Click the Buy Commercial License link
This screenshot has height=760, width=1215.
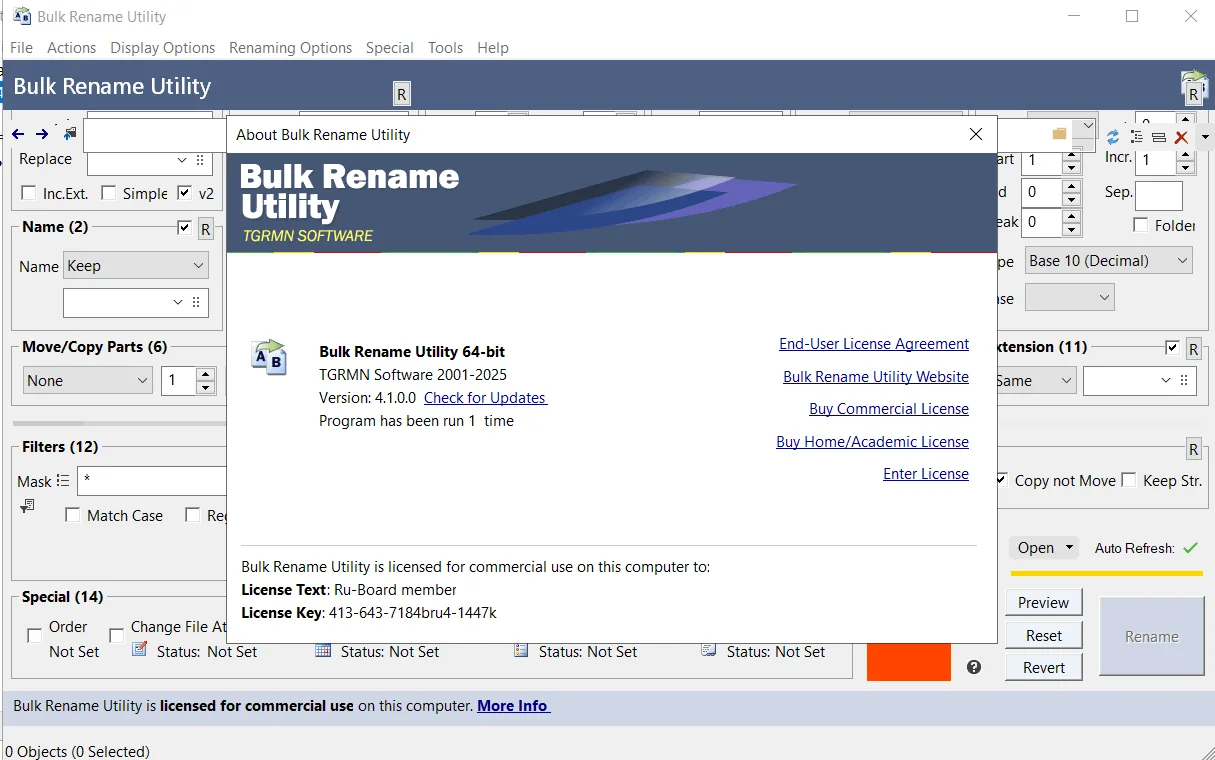889,409
